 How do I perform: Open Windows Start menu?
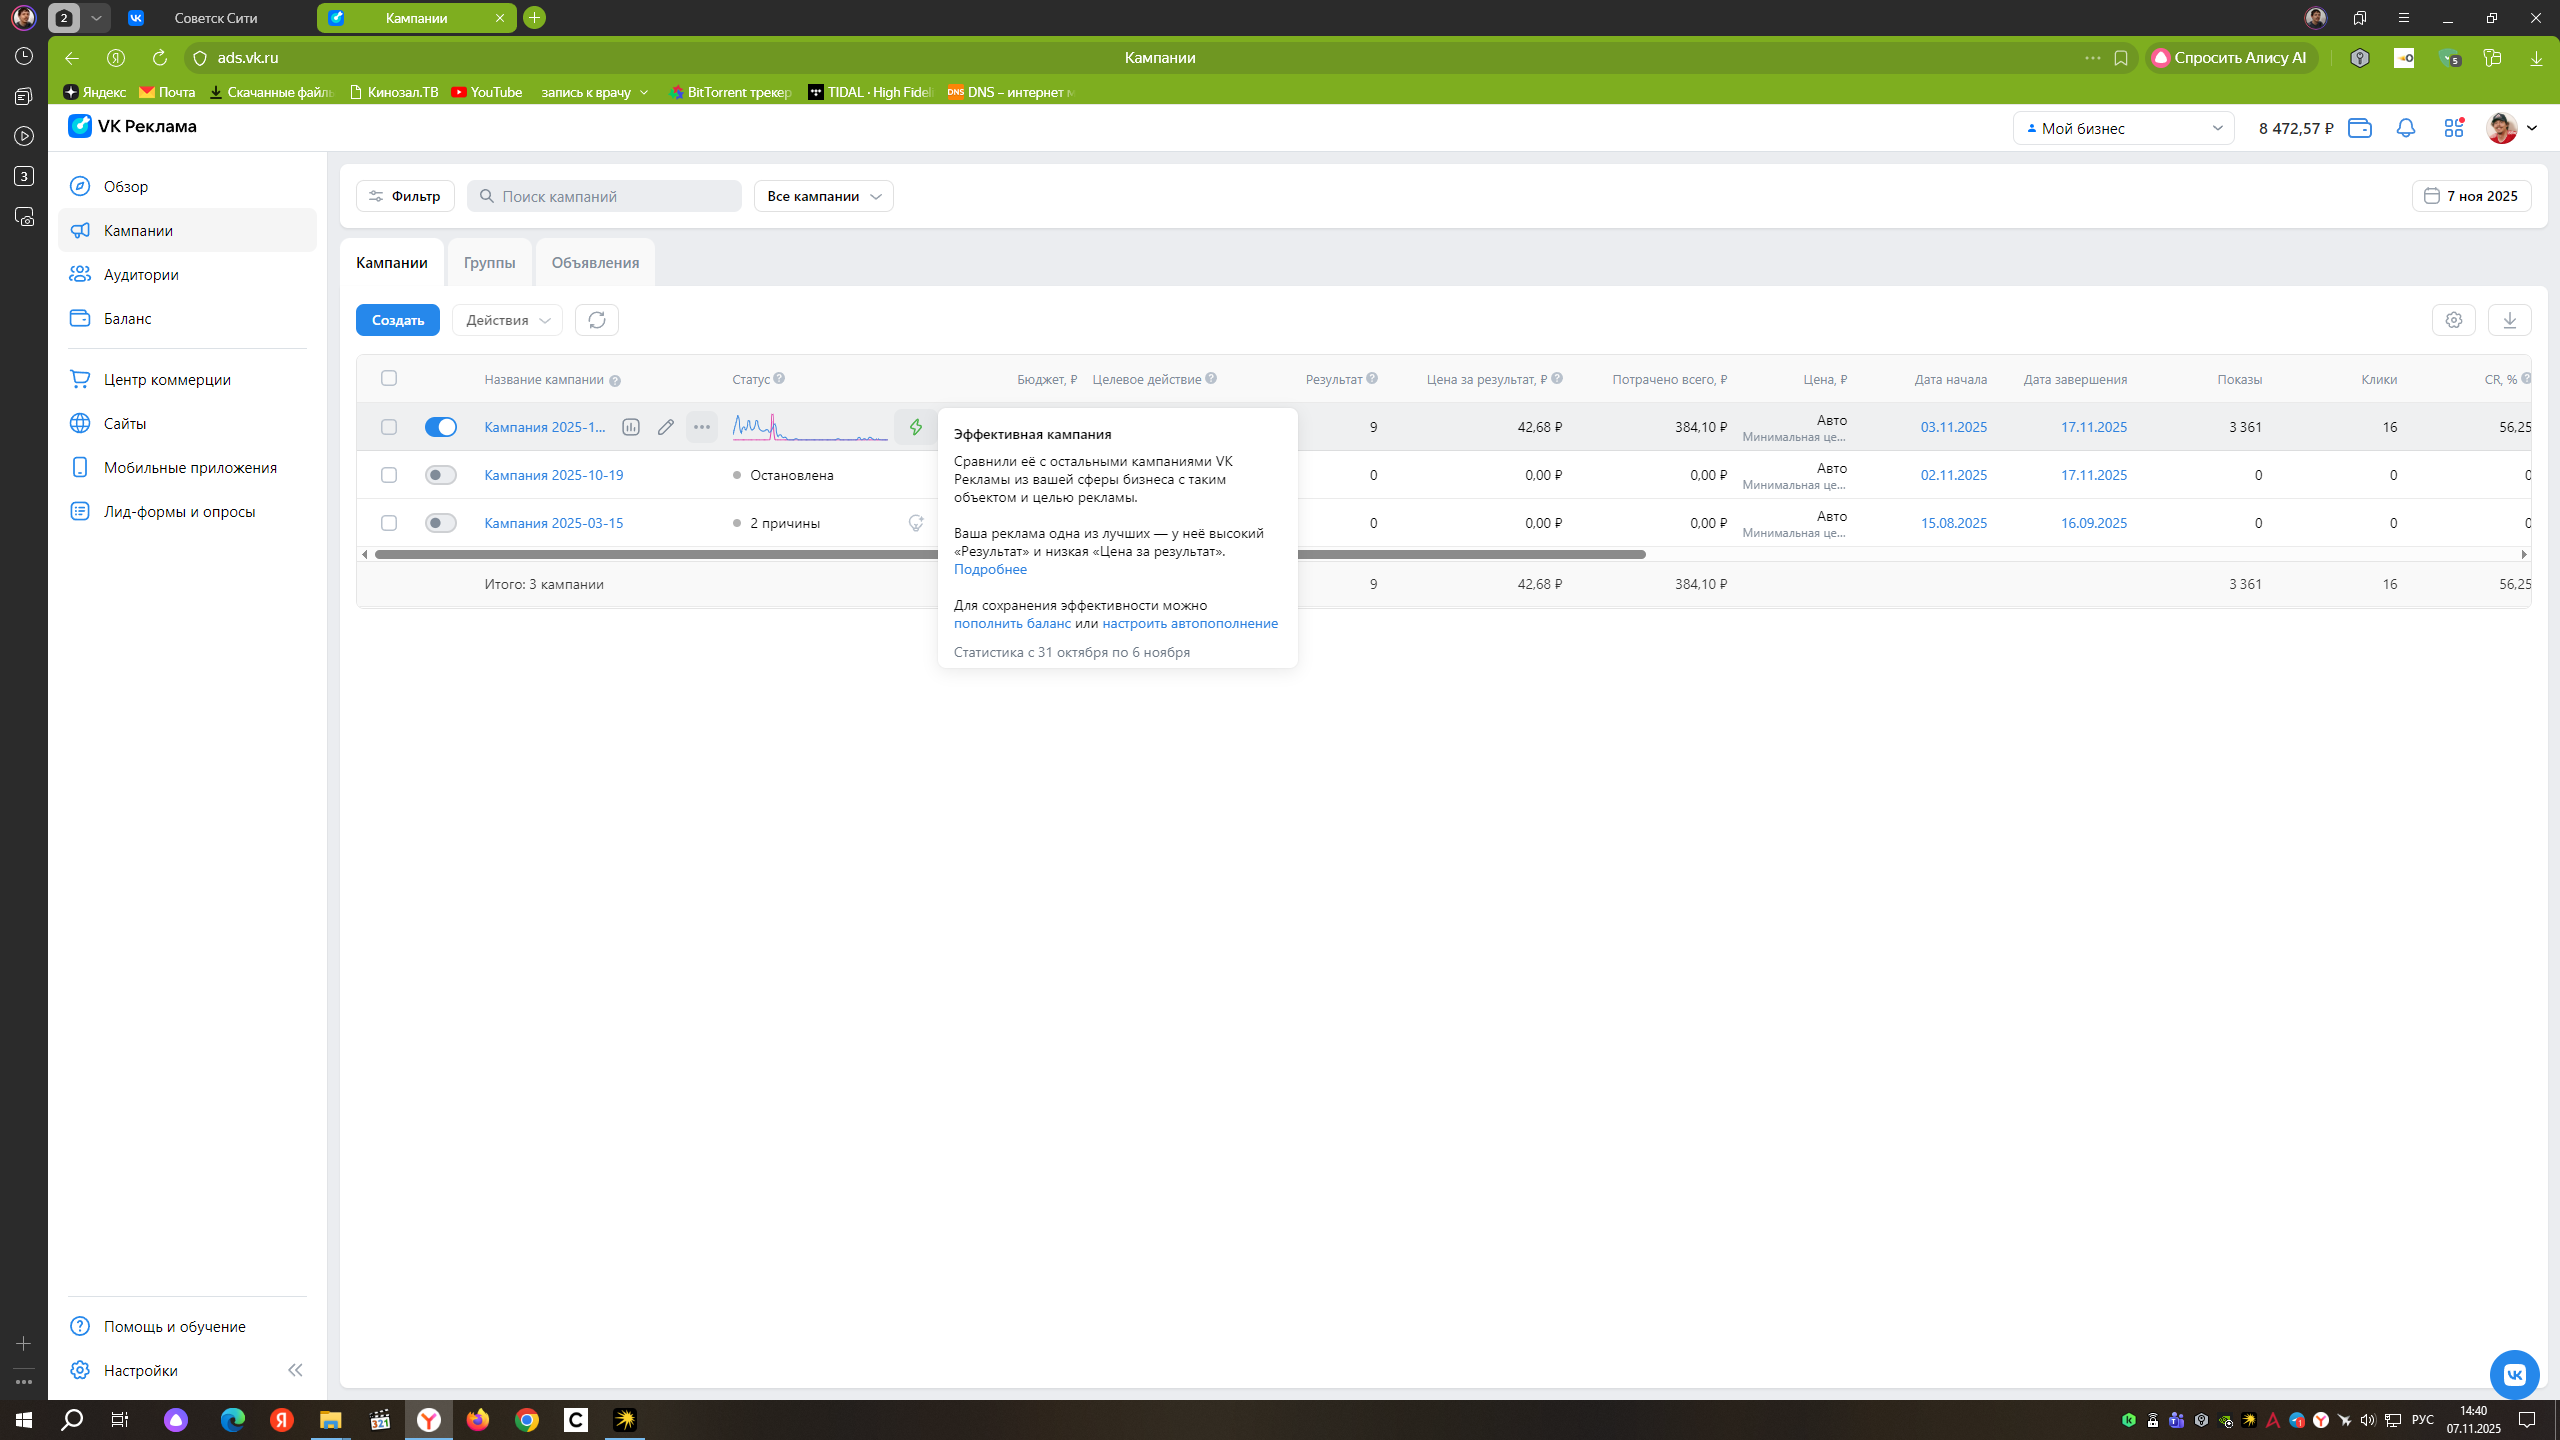[x=24, y=1420]
